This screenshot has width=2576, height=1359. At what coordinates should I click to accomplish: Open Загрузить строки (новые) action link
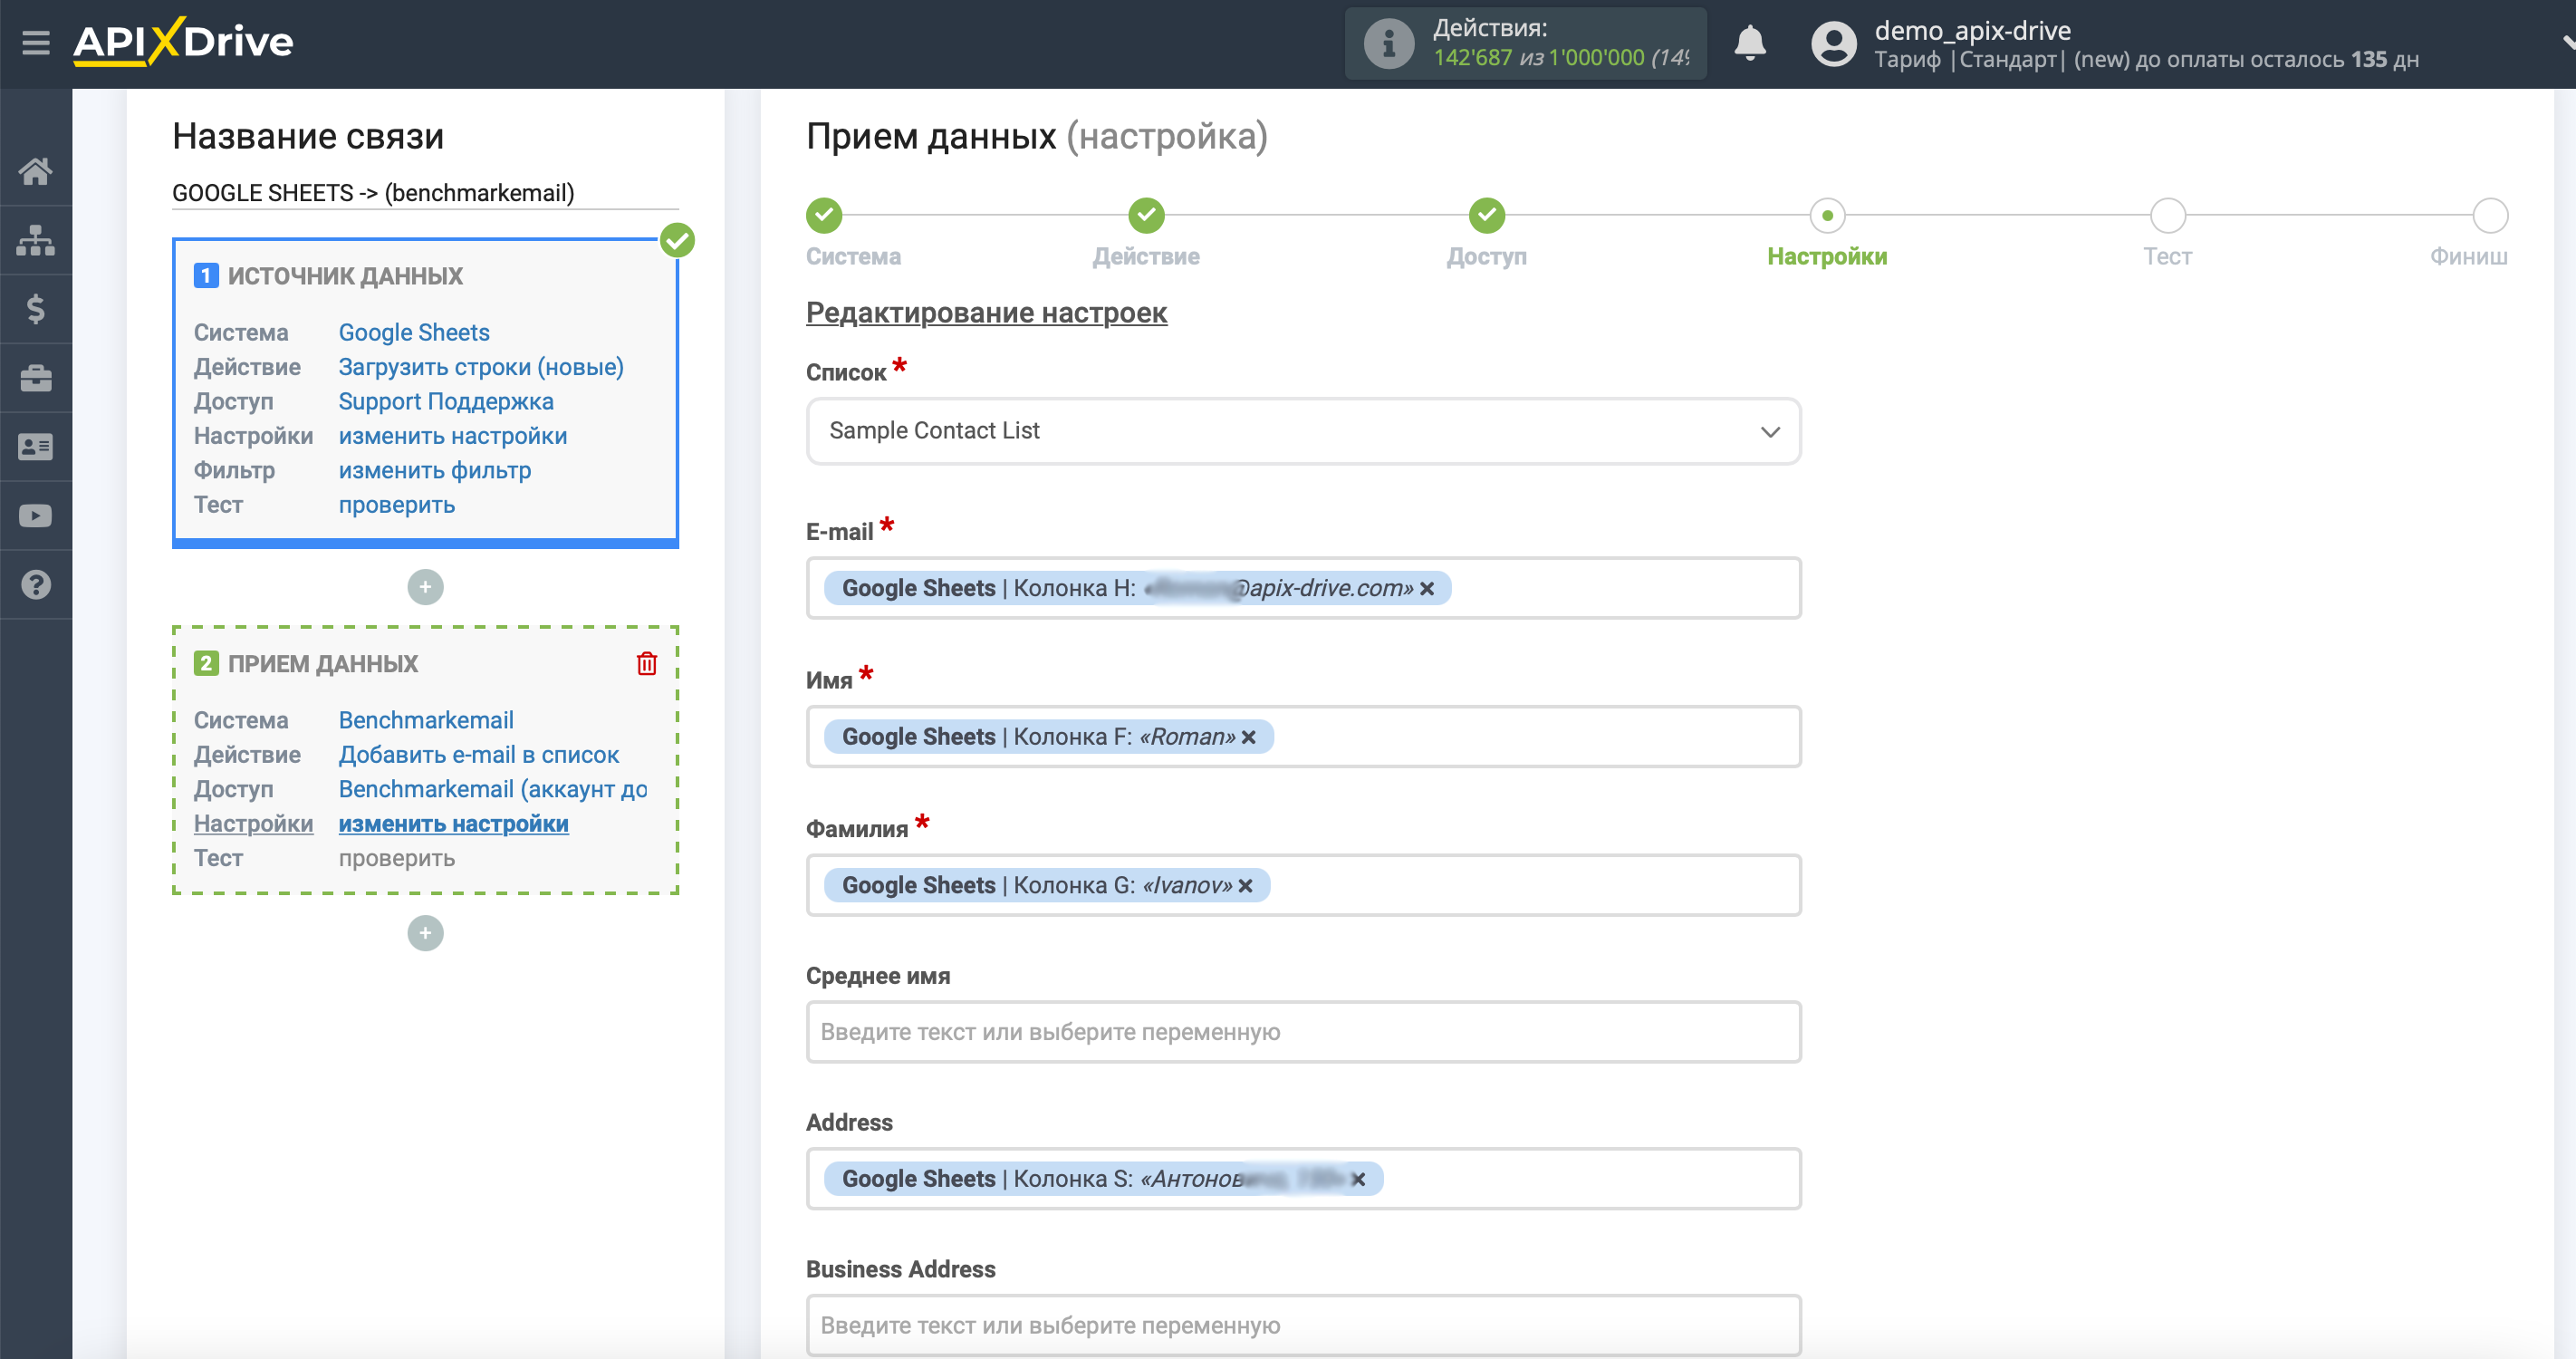[x=481, y=367]
